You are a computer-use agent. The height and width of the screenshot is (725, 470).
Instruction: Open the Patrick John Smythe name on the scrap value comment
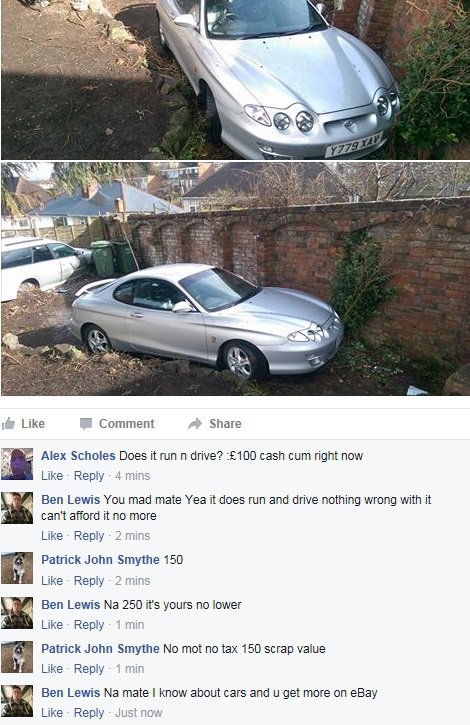click(100, 649)
